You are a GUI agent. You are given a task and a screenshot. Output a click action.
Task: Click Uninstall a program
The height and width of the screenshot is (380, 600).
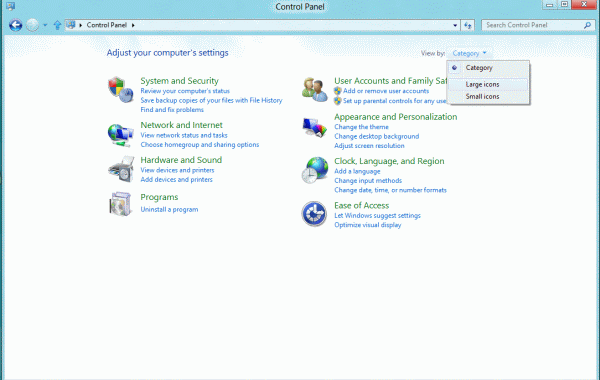click(x=169, y=209)
